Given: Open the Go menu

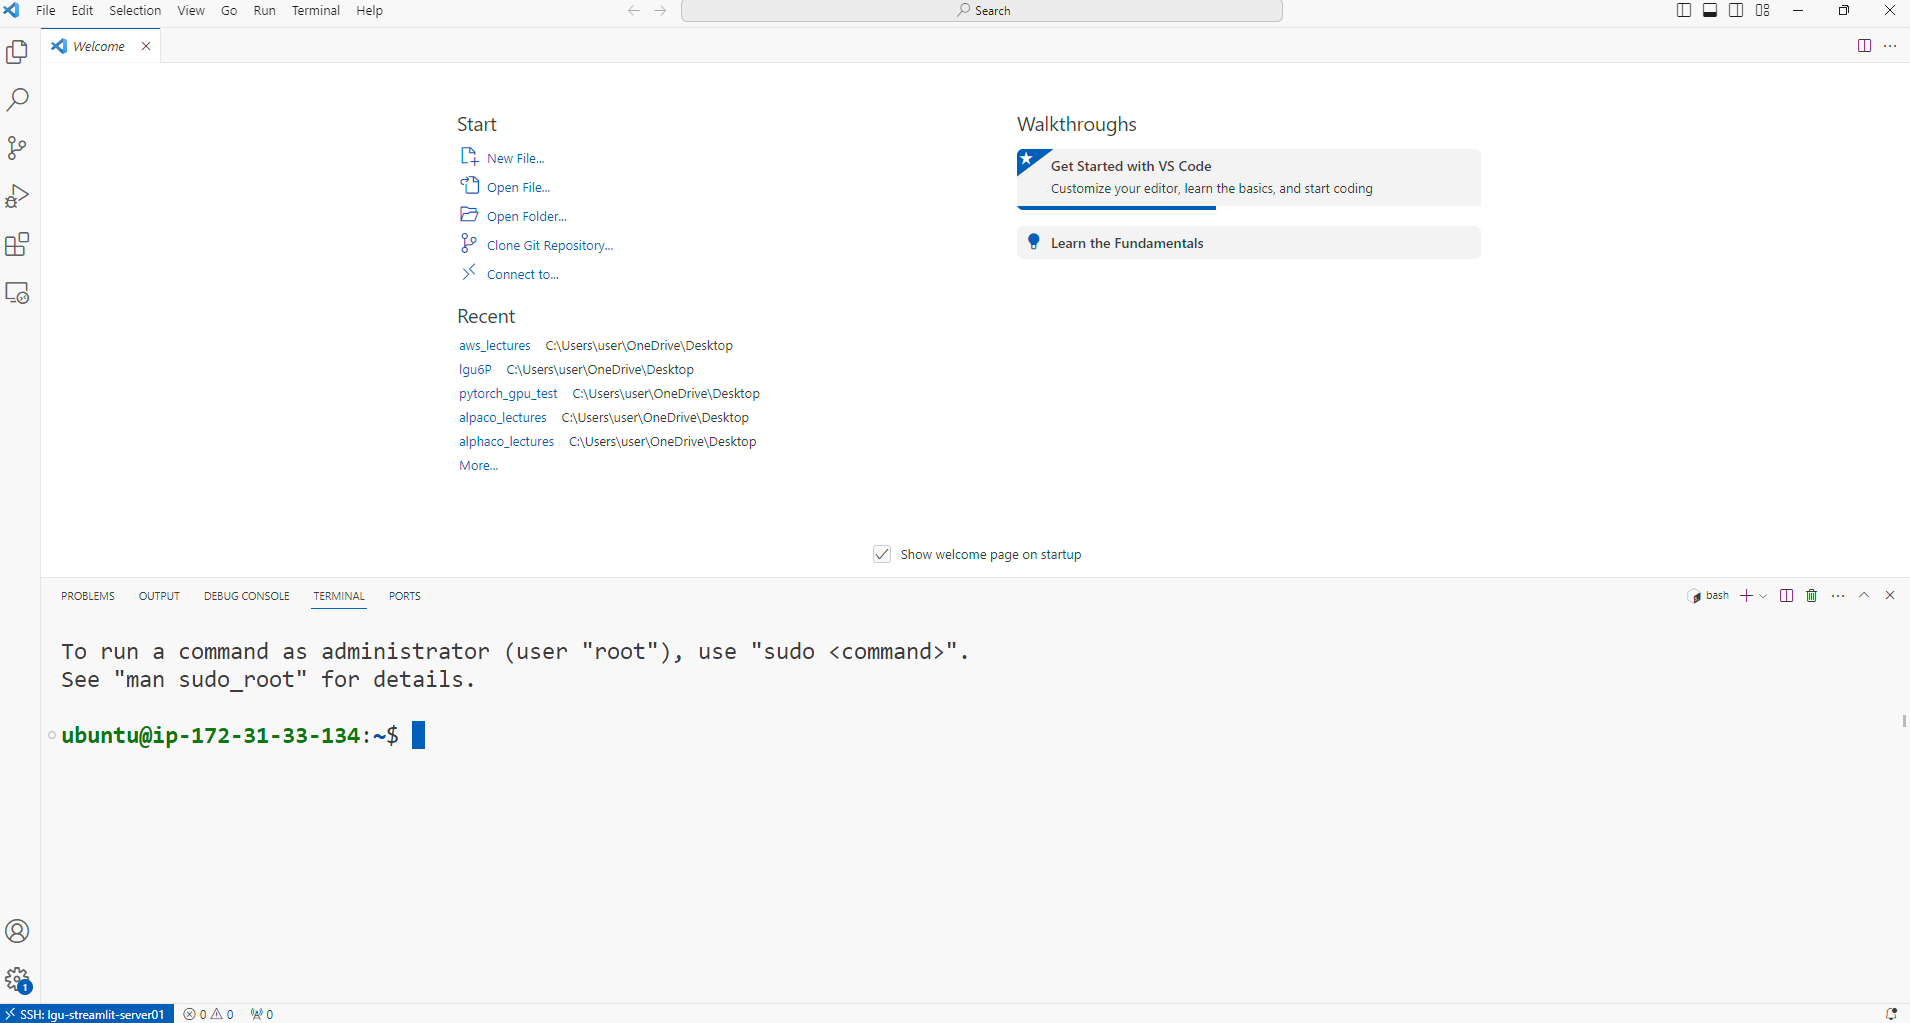Looking at the screenshot, I should (x=229, y=10).
